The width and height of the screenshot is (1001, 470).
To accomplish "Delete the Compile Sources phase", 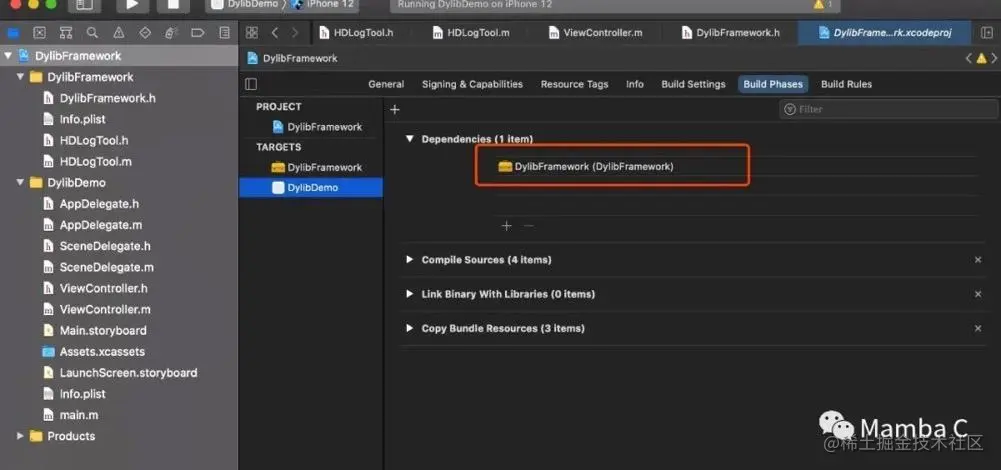I will pos(977,260).
